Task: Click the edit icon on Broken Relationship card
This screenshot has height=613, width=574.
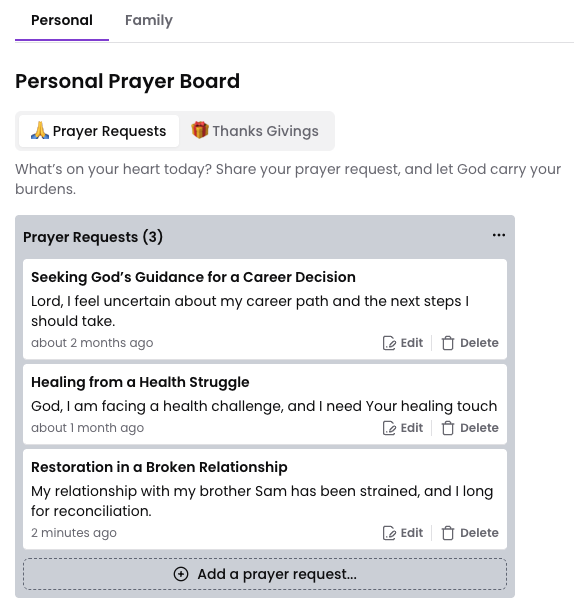Action: [x=389, y=533]
